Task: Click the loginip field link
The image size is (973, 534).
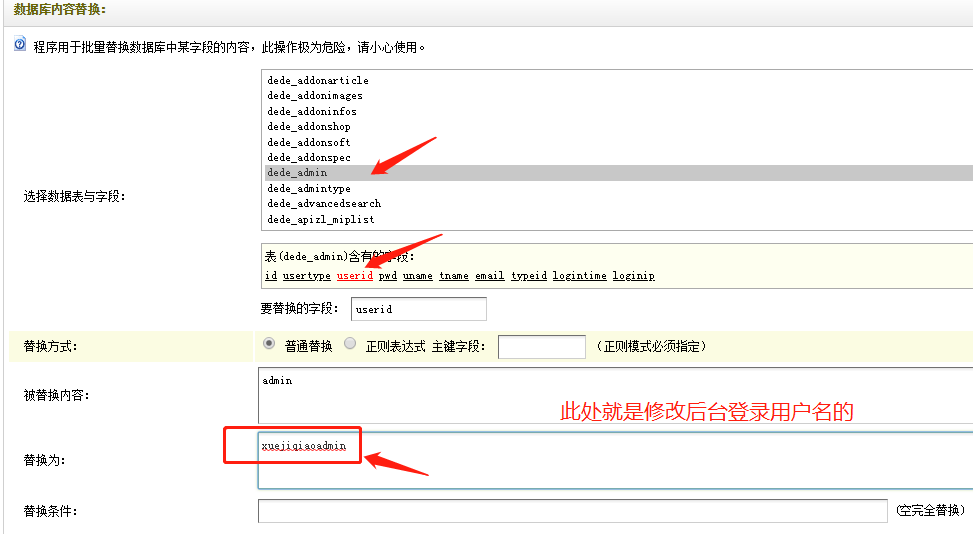Action: pos(633,276)
